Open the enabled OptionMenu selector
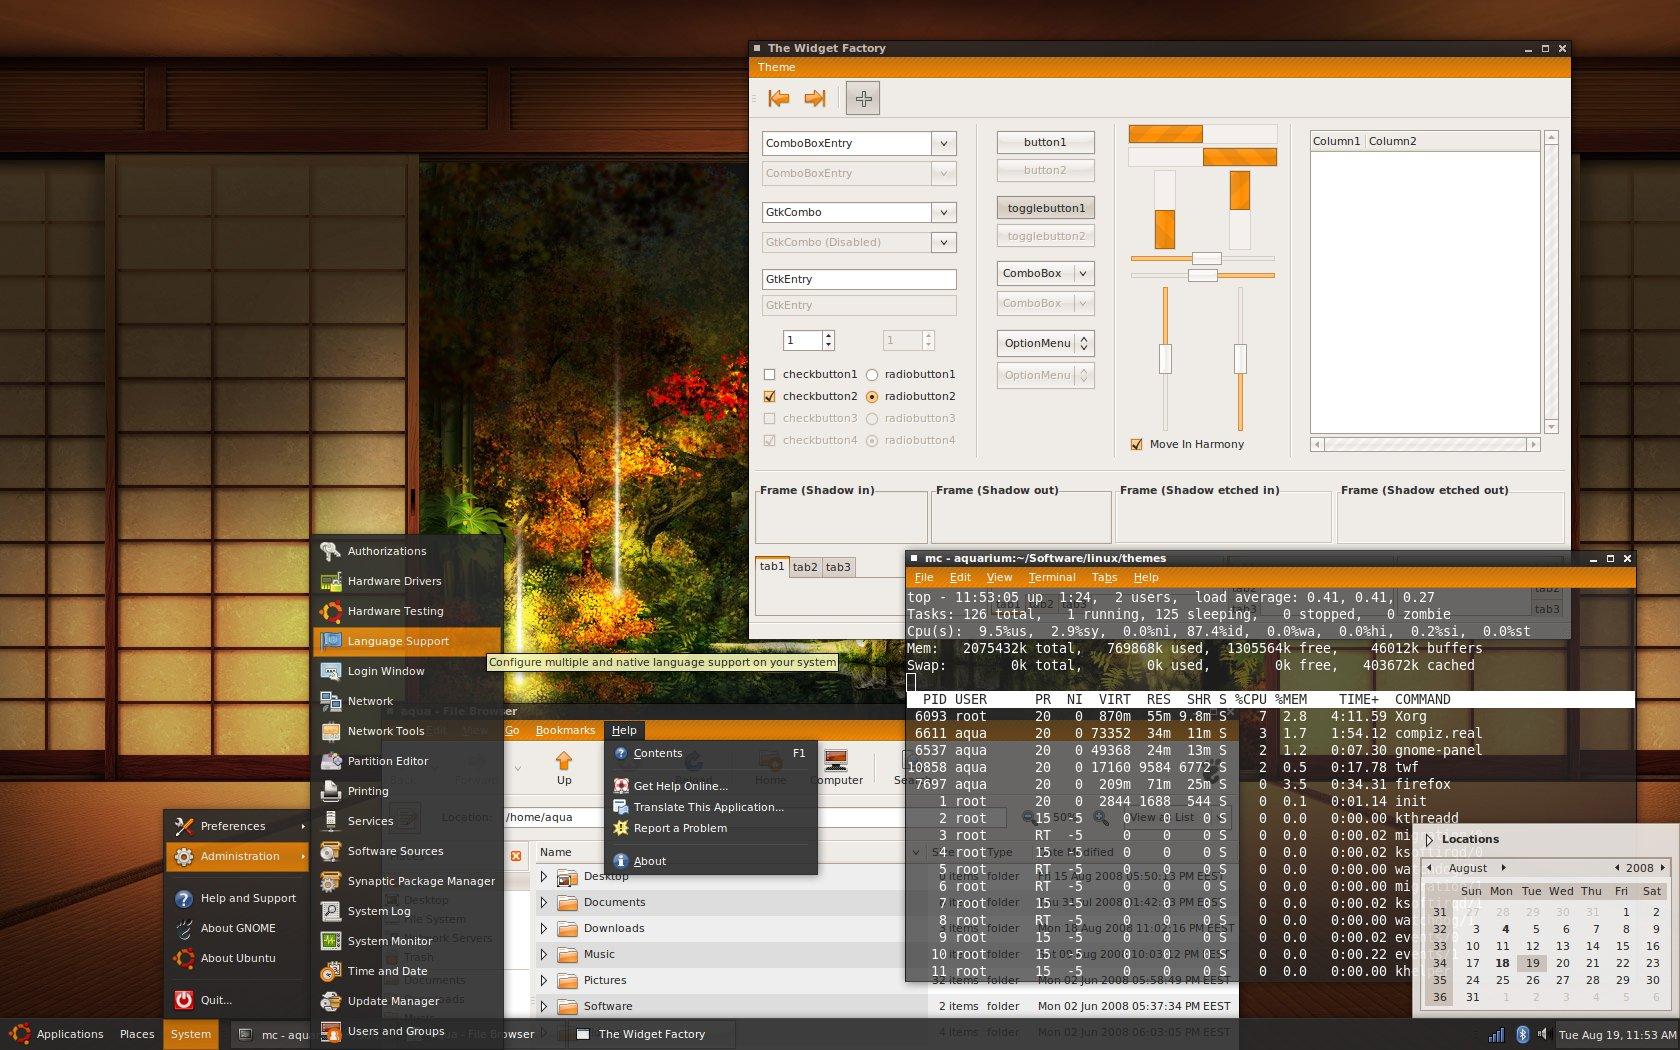 pos(1045,343)
